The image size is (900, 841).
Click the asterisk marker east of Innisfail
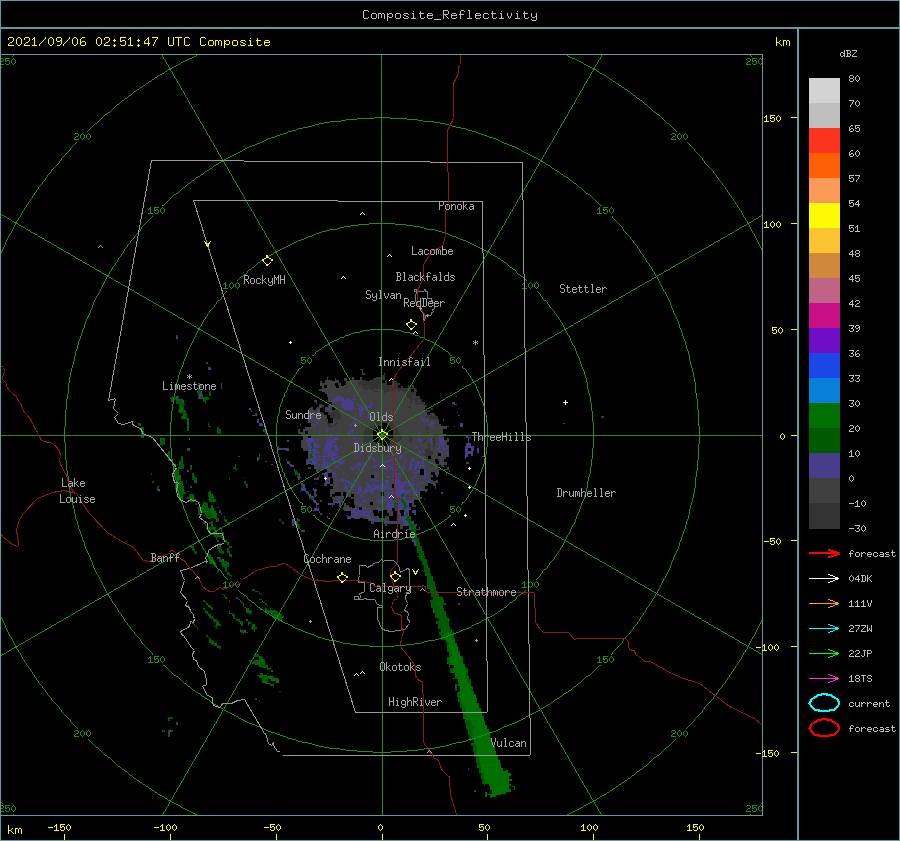(475, 343)
